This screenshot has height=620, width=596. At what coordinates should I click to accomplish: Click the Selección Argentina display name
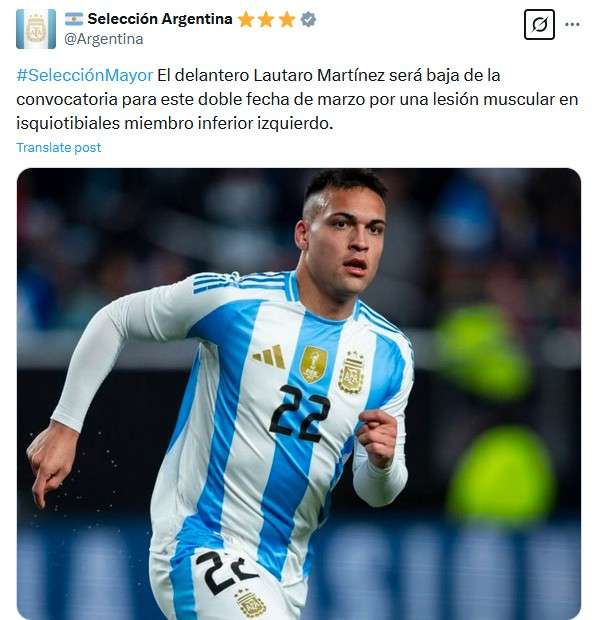coord(160,19)
